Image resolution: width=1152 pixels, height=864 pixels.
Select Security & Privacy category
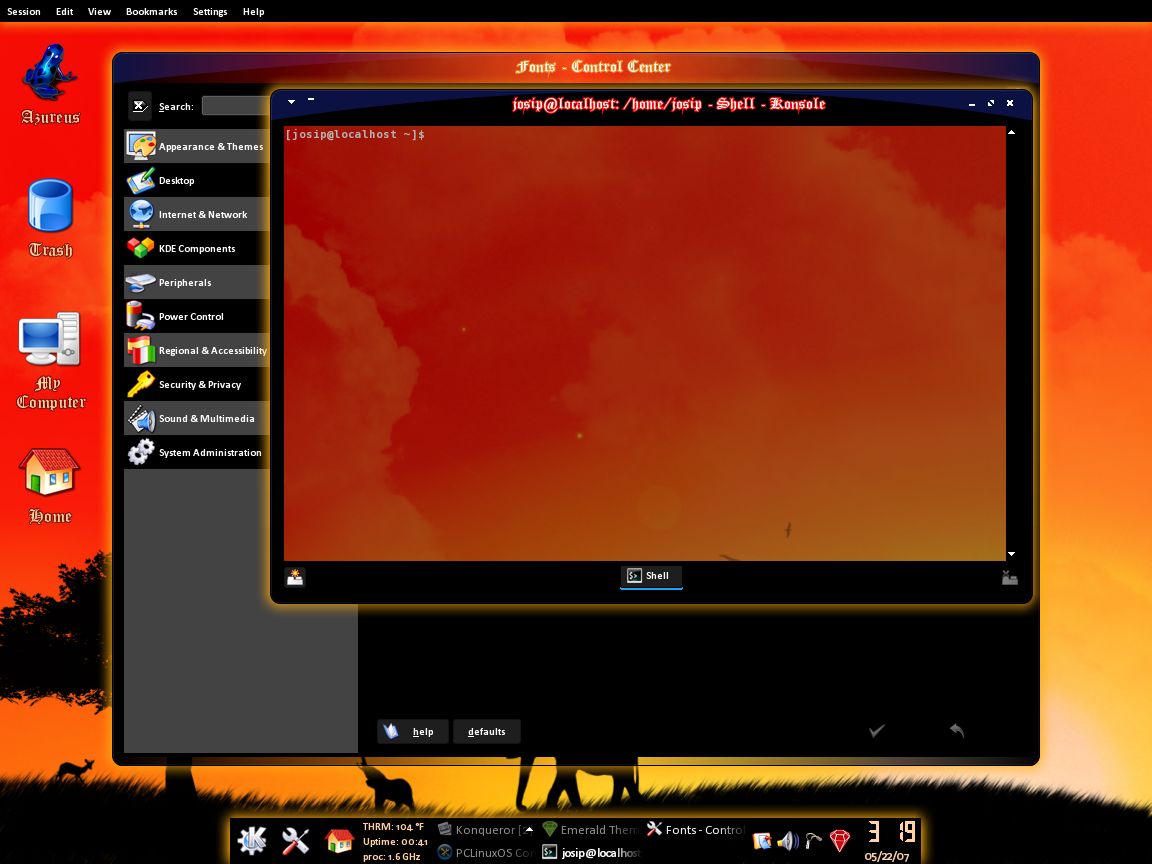click(x=197, y=384)
